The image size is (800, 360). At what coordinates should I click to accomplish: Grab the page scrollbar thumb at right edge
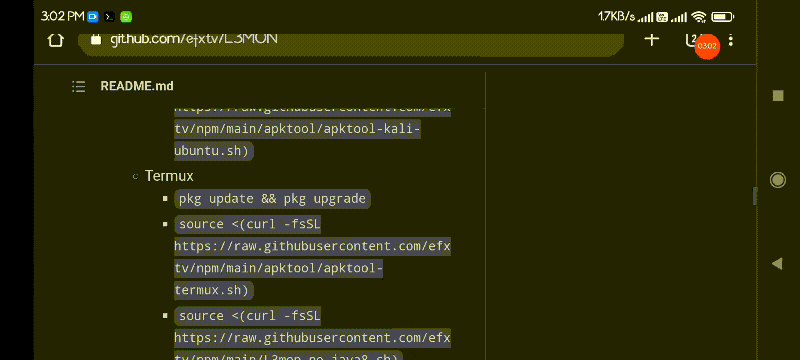click(x=755, y=196)
